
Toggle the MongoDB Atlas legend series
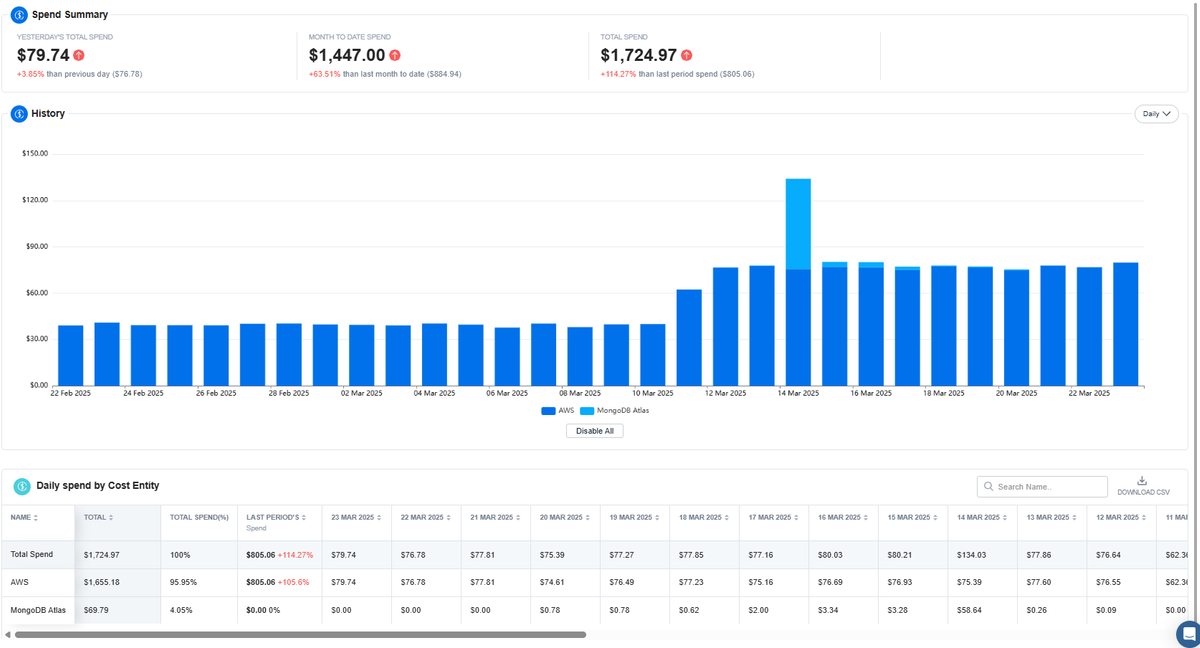(x=613, y=411)
